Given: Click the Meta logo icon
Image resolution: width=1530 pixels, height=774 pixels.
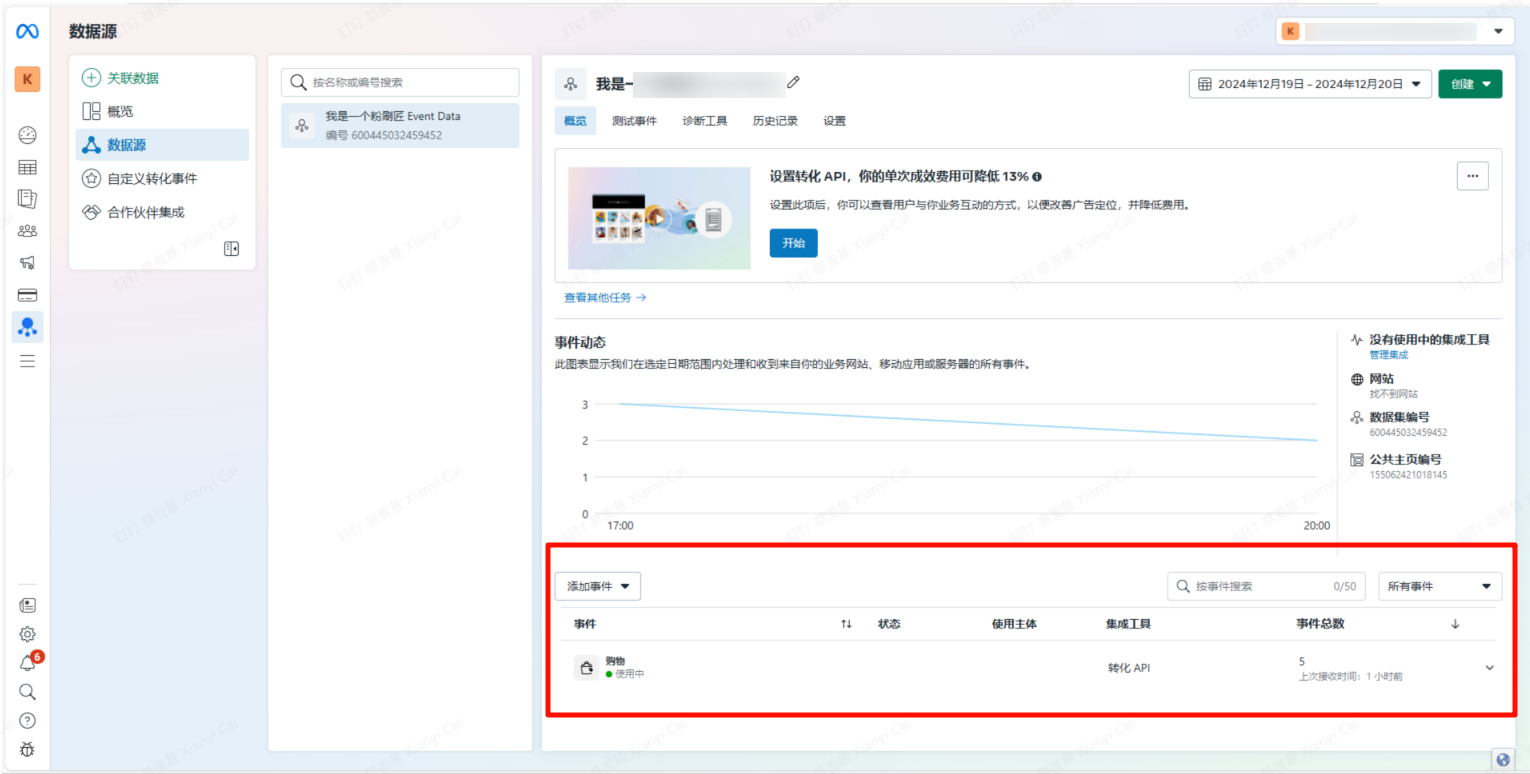Looking at the screenshot, I should [27, 31].
